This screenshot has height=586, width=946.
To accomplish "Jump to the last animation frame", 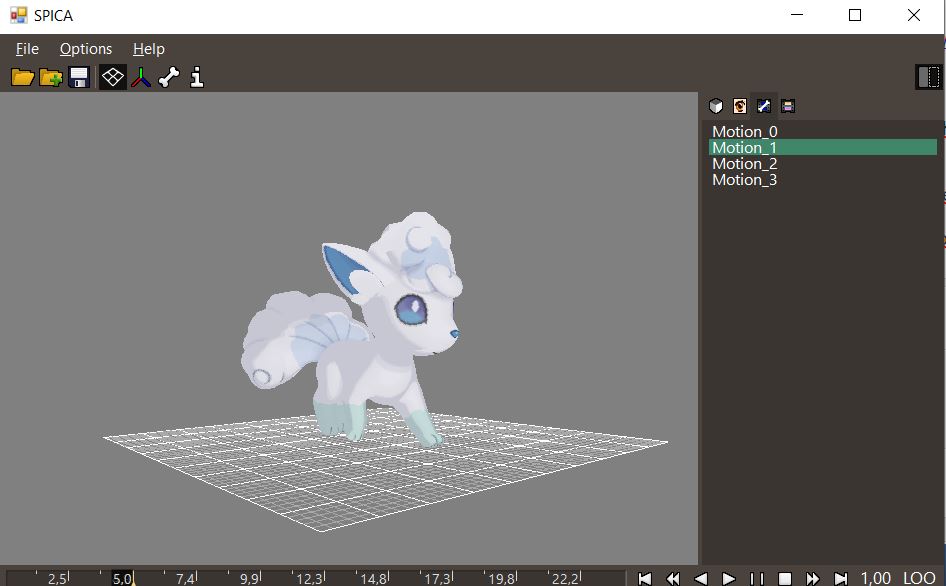I will (x=840, y=579).
